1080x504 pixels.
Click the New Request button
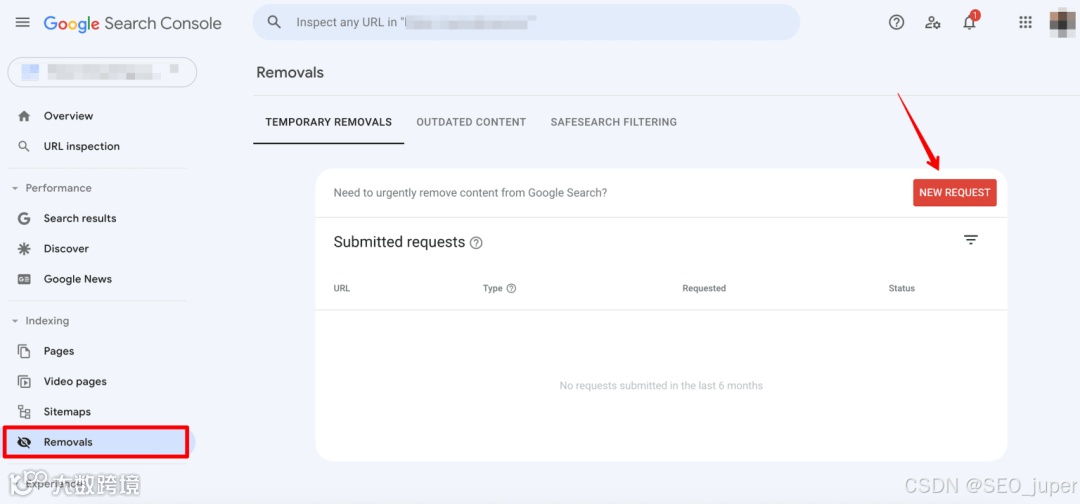[x=954, y=193]
